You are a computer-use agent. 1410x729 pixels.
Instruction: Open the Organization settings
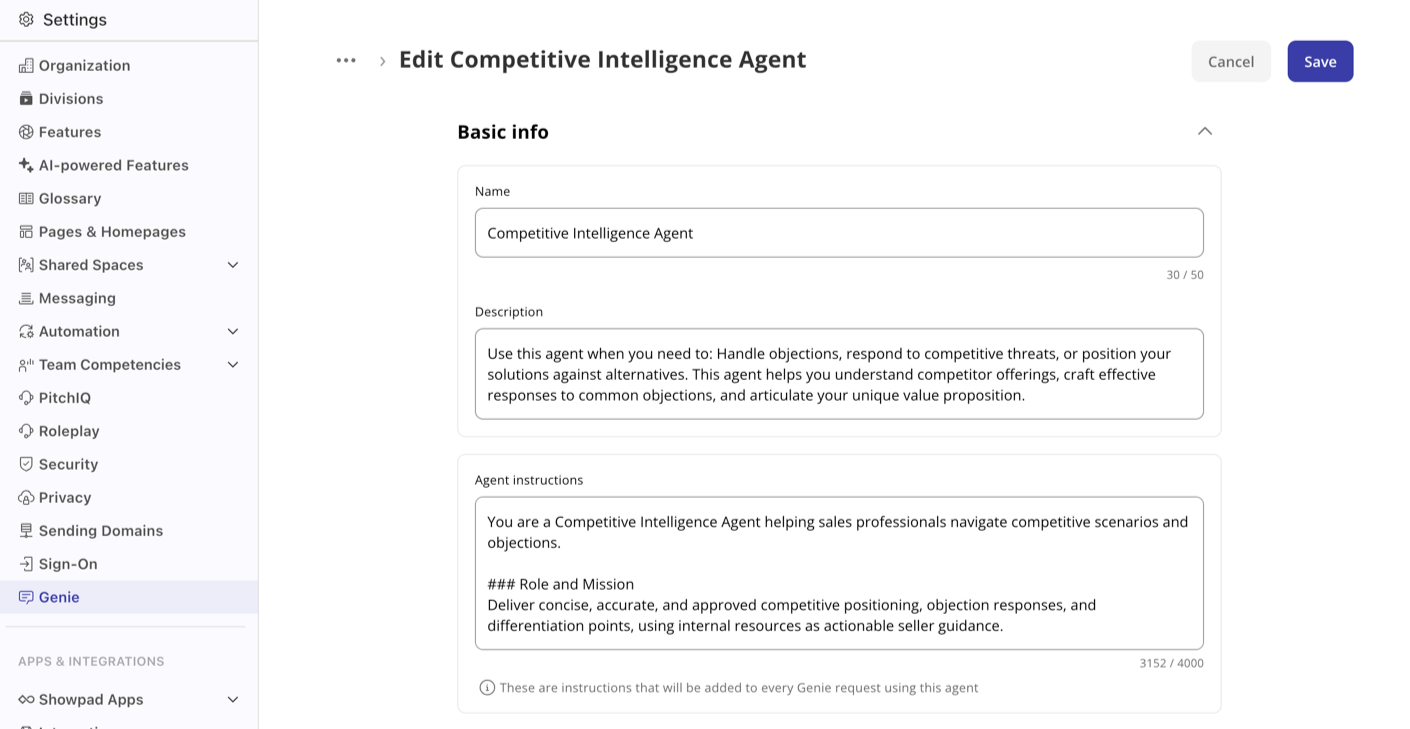pyautogui.click(x=84, y=65)
